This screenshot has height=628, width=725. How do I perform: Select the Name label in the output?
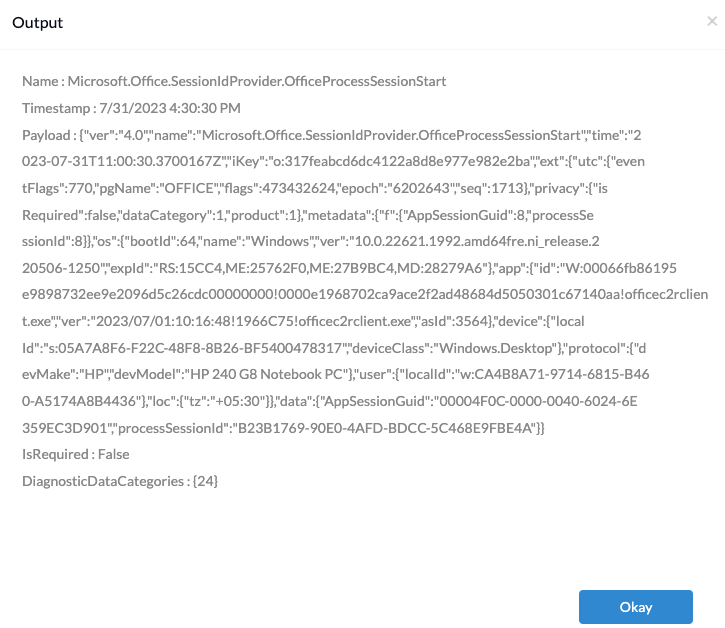click(x=40, y=81)
